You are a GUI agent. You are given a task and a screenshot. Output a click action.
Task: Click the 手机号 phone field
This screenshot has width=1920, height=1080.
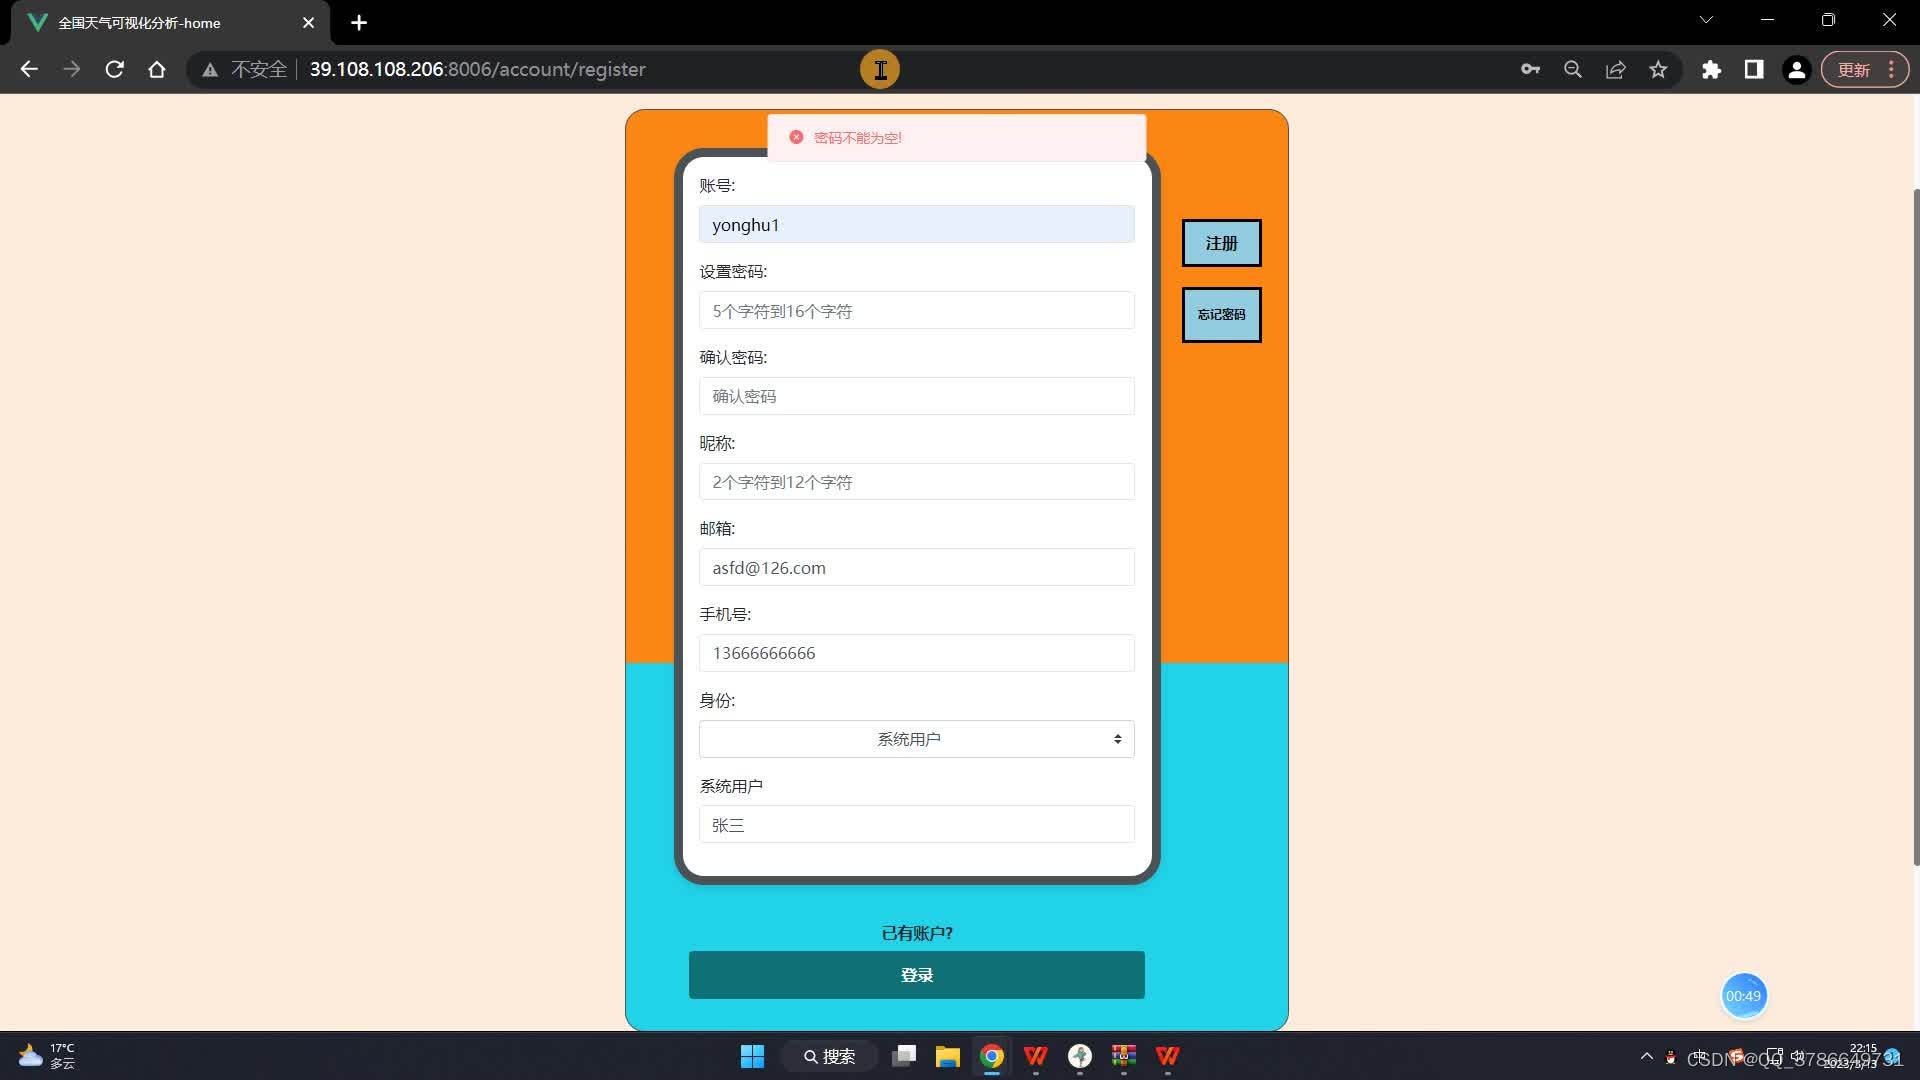click(x=916, y=653)
